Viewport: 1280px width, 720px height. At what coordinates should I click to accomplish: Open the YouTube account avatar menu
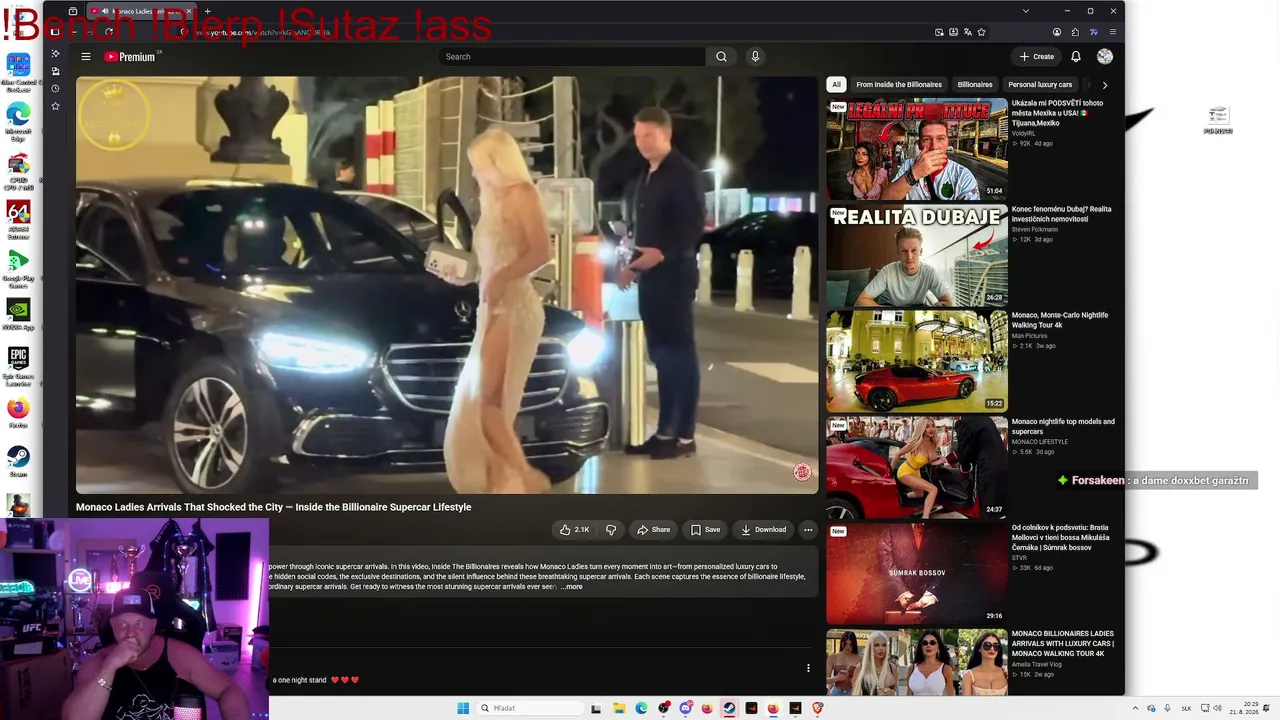1105,57
